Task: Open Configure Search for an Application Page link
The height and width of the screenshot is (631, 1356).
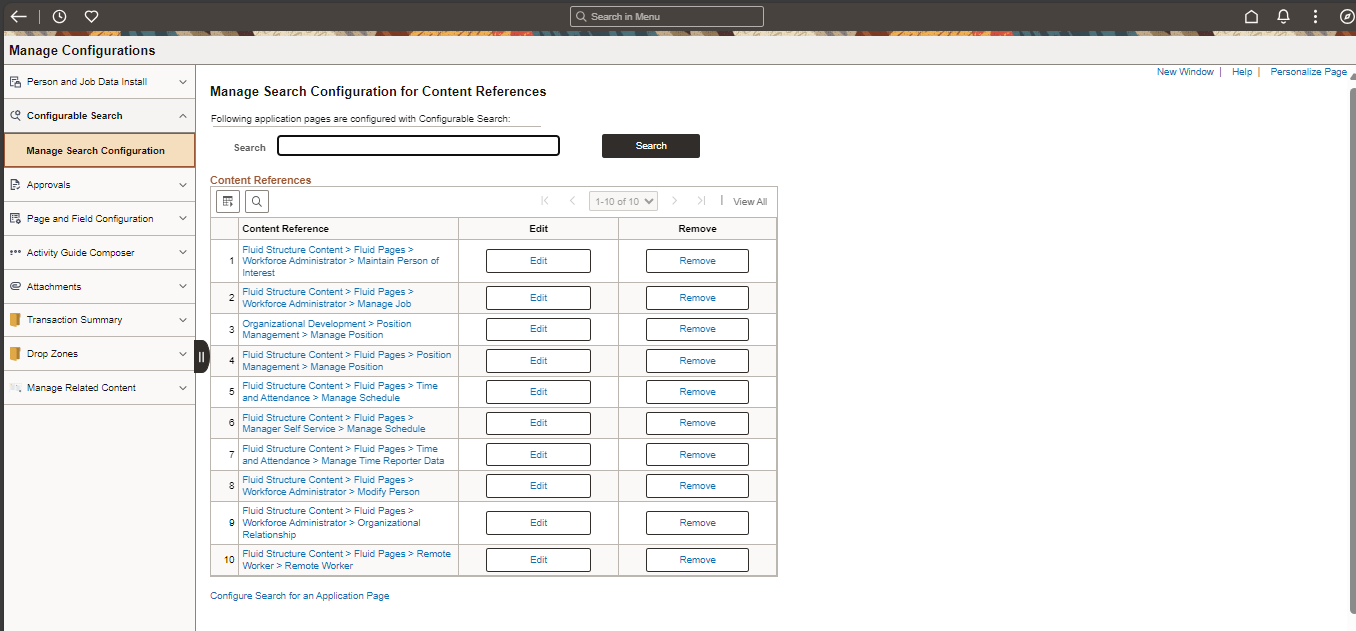Action: 299,596
